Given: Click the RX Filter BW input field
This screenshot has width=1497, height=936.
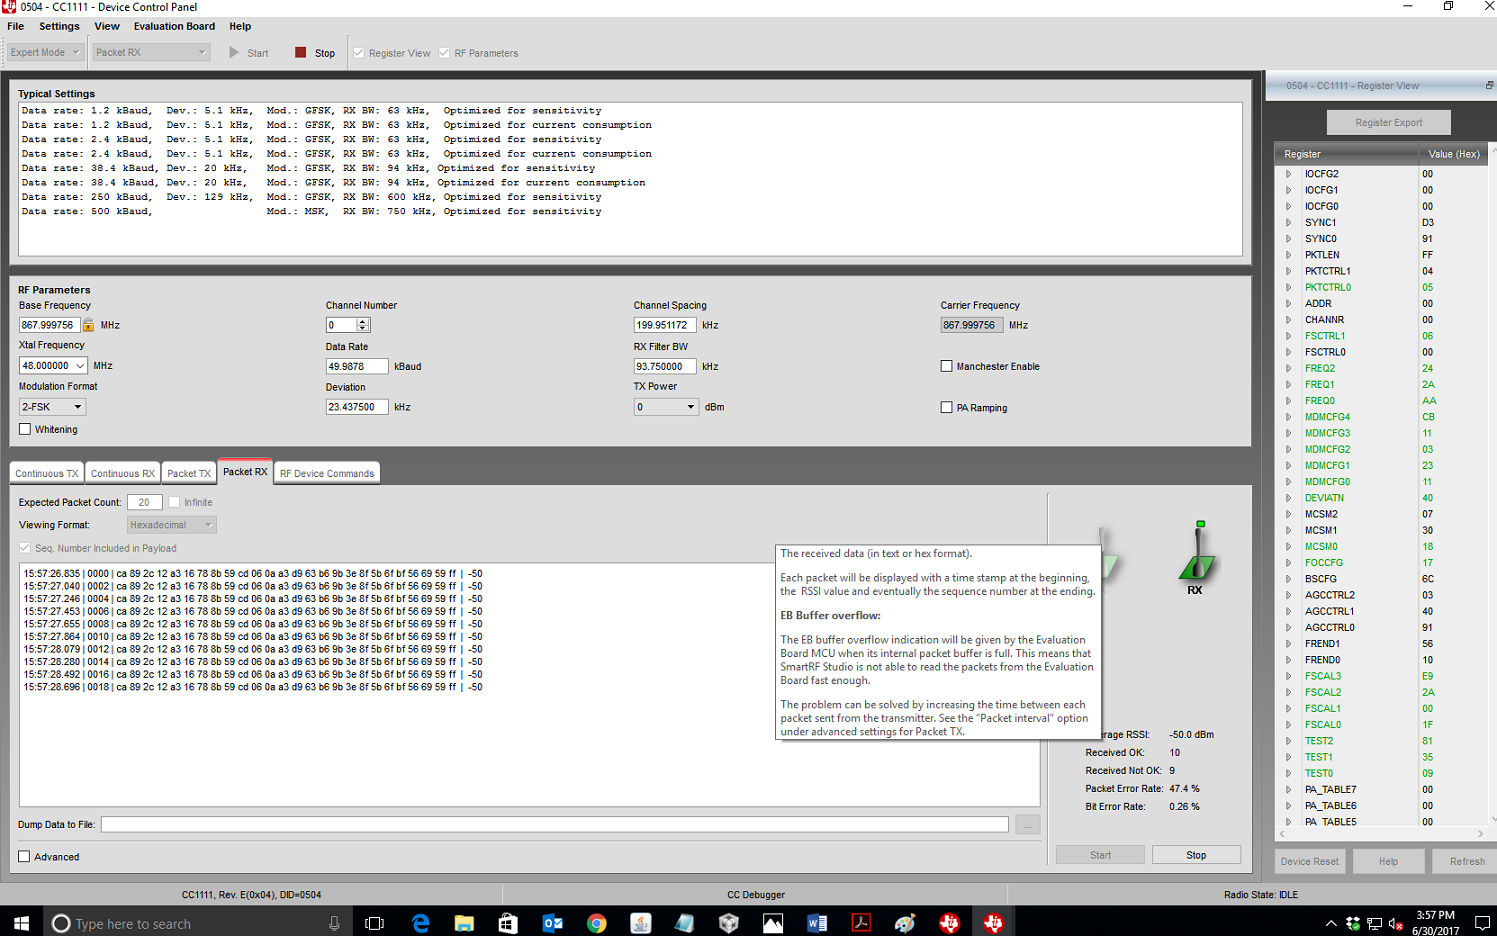Looking at the screenshot, I should (x=665, y=366).
